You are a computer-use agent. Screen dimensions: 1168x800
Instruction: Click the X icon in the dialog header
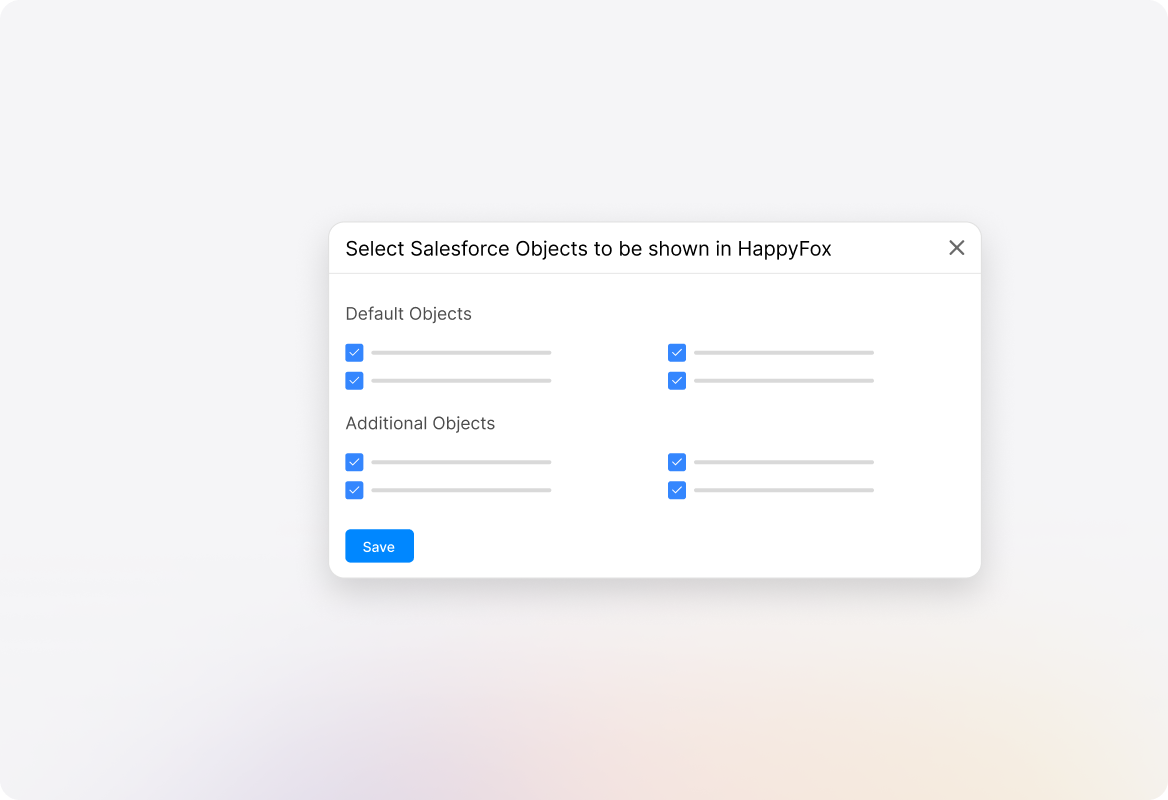(x=956, y=248)
